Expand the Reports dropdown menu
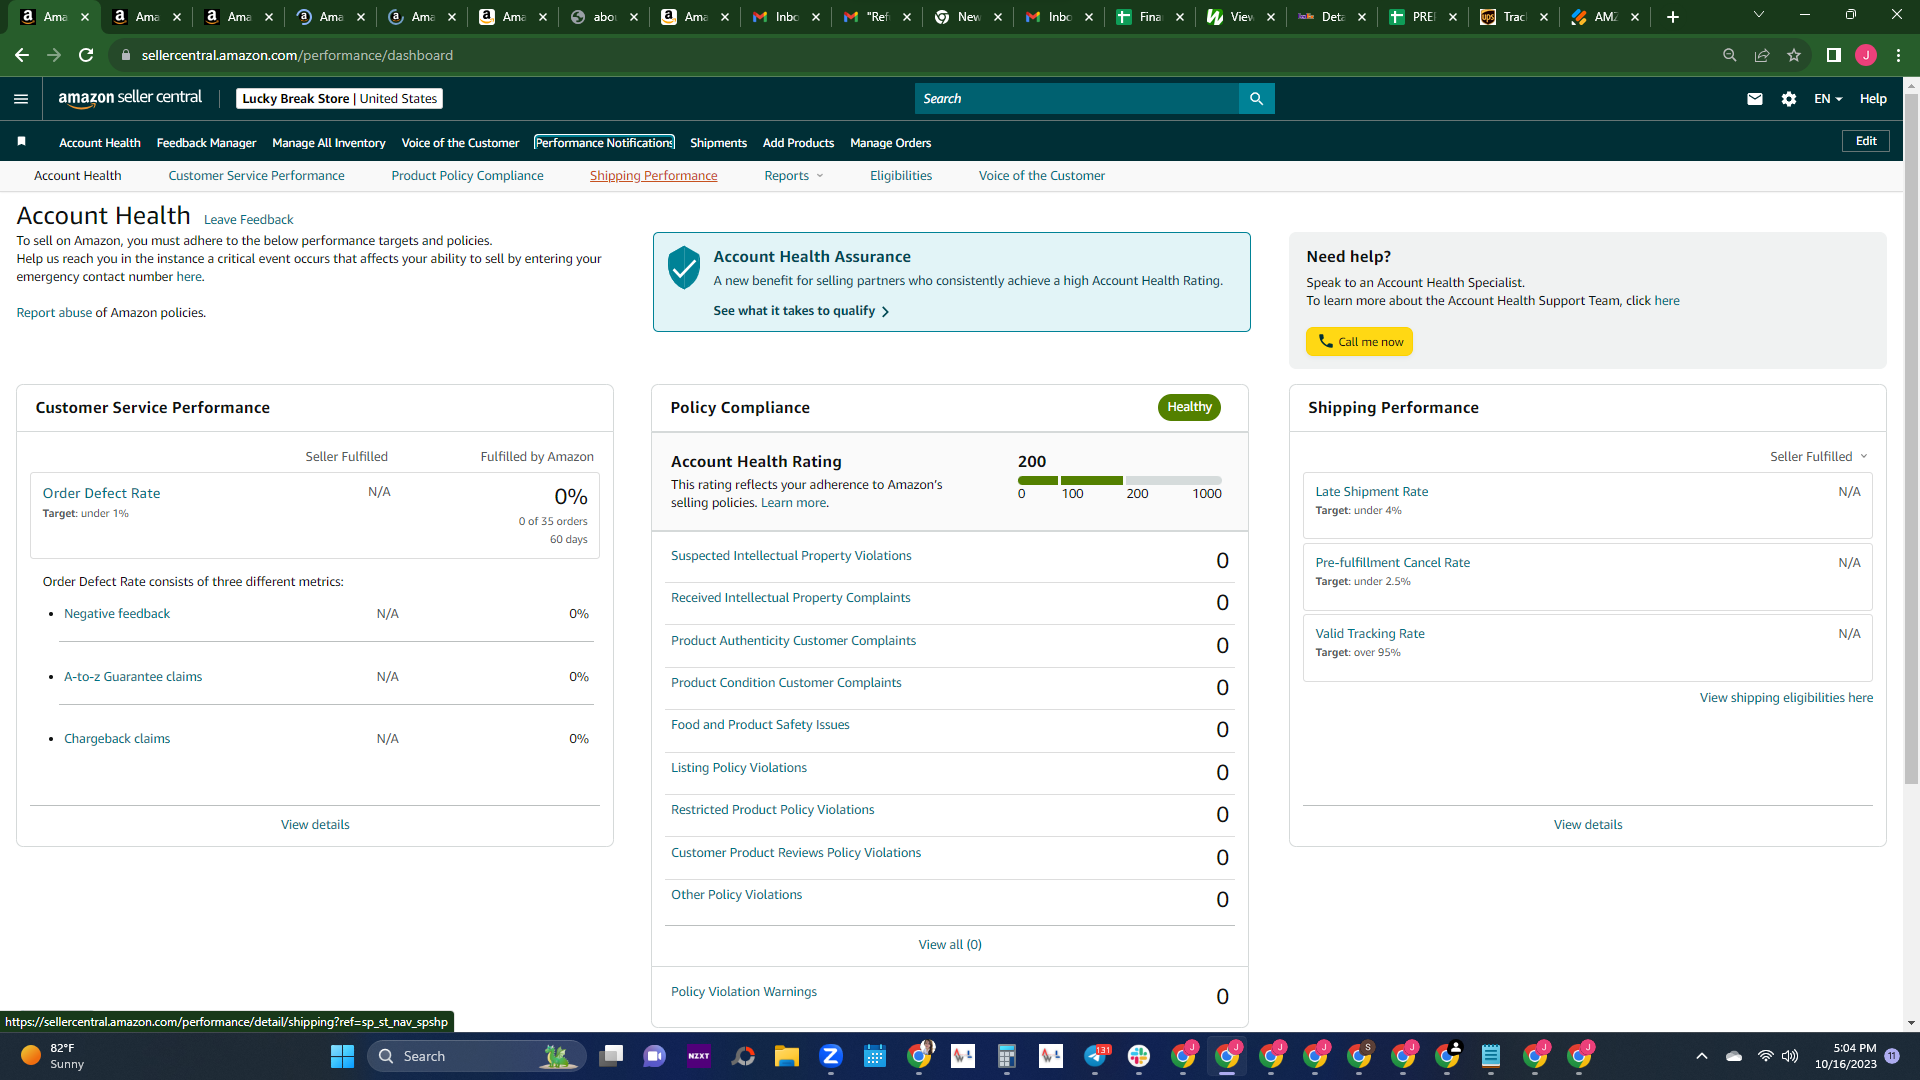The width and height of the screenshot is (1920, 1080). [x=794, y=176]
